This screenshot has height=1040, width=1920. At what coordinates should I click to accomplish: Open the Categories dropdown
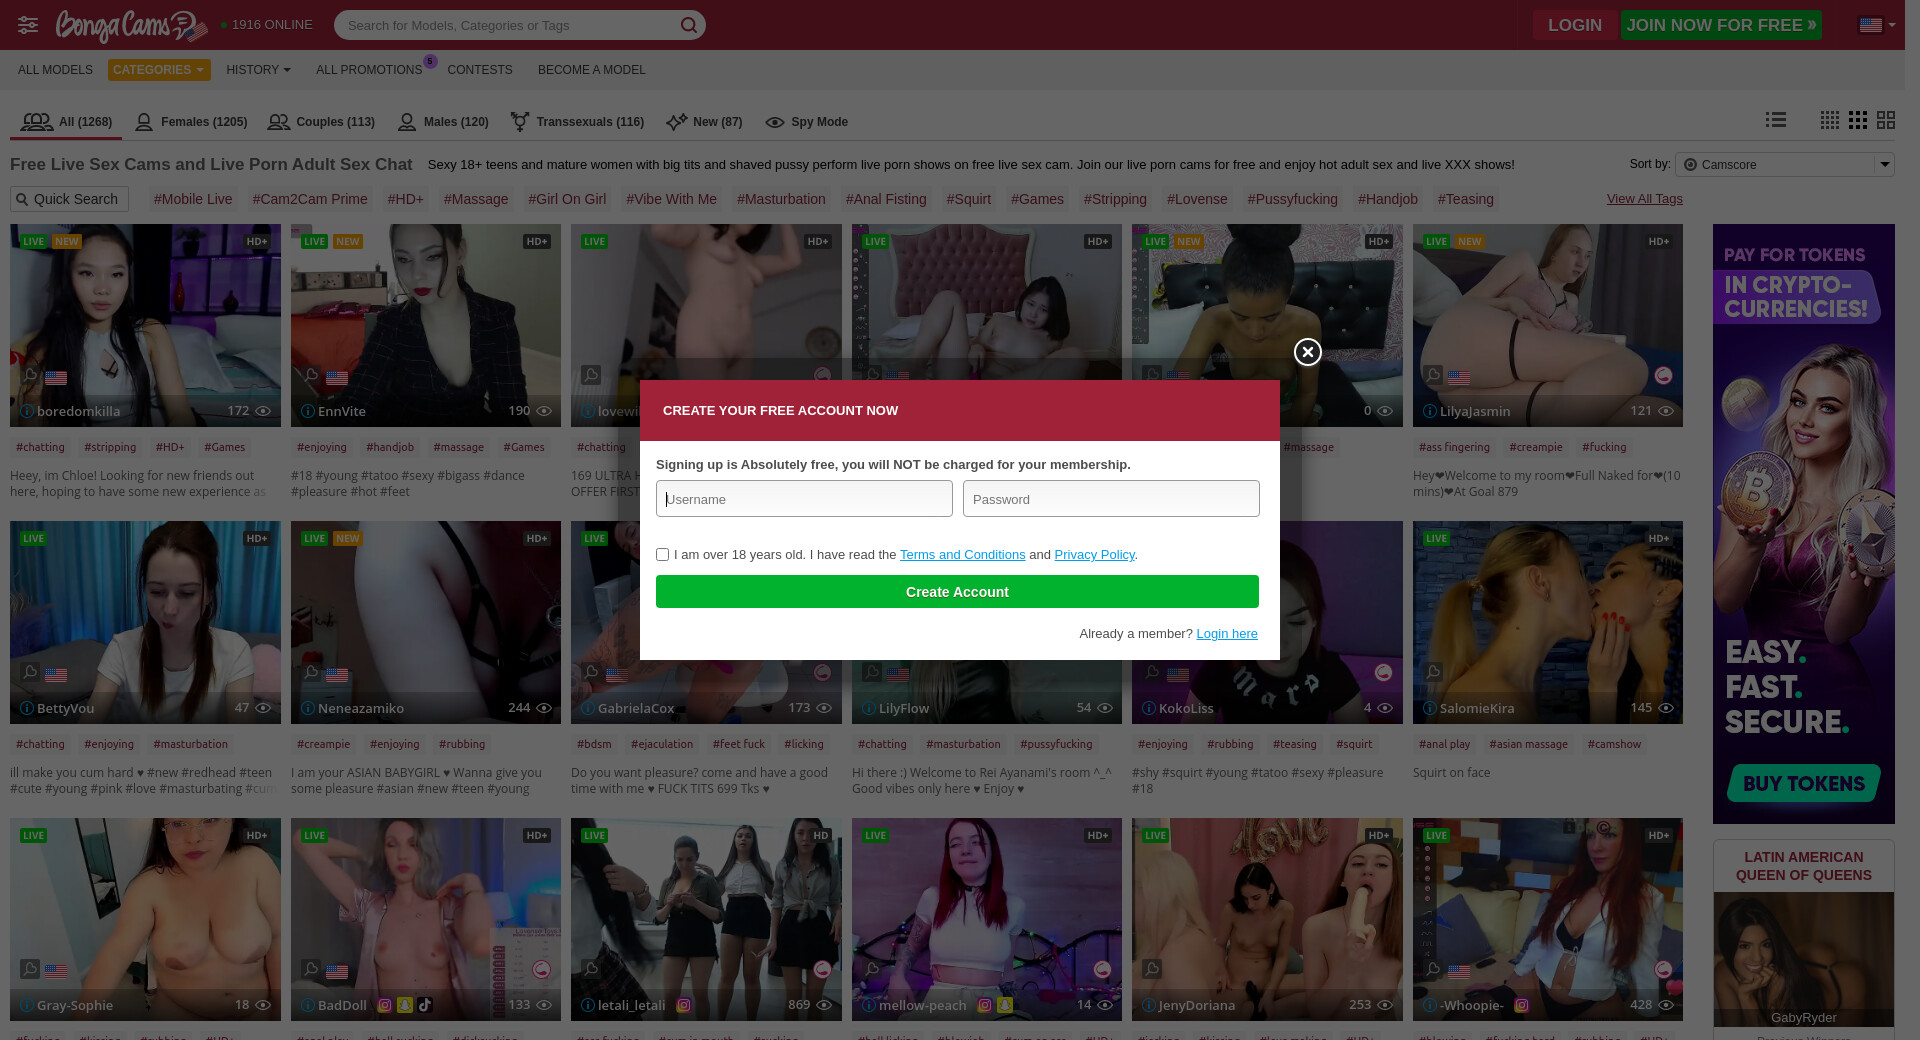click(158, 70)
